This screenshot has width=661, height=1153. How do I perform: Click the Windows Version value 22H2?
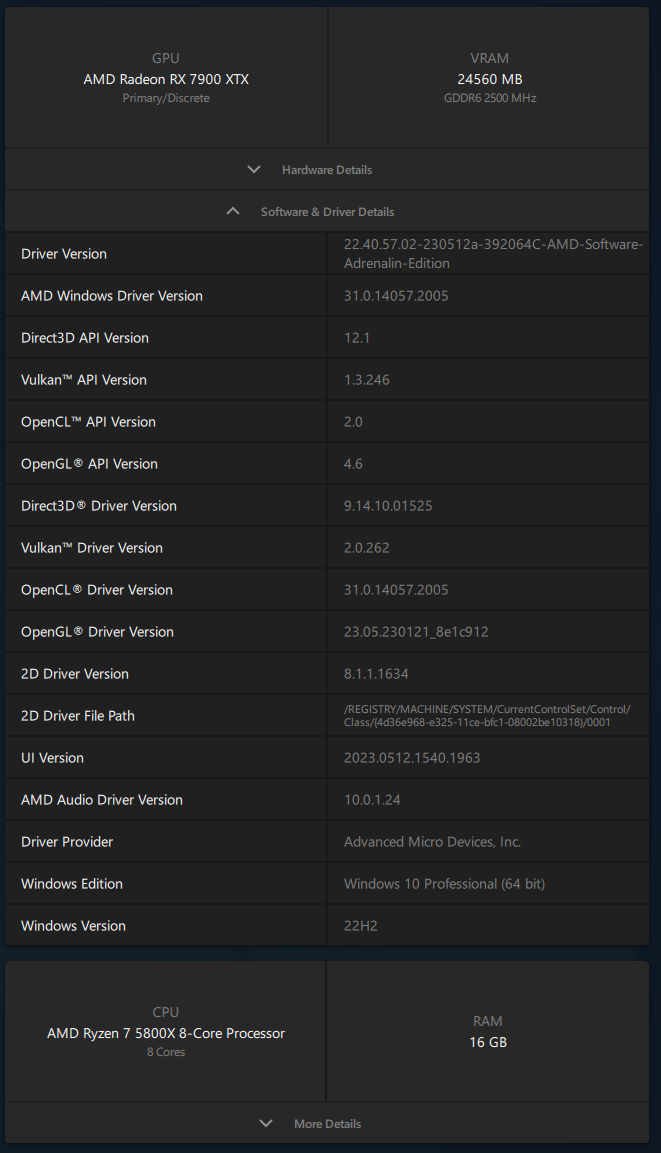pyautogui.click(x=360, y=926)
